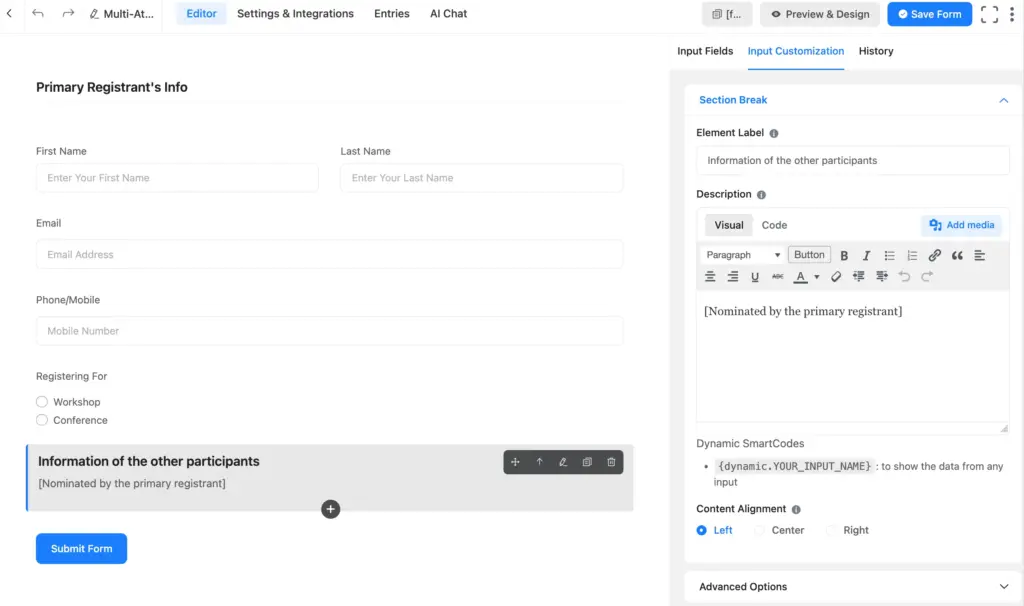Select the Input Customization tab
Screen dimensions: 1024x606
795,51
